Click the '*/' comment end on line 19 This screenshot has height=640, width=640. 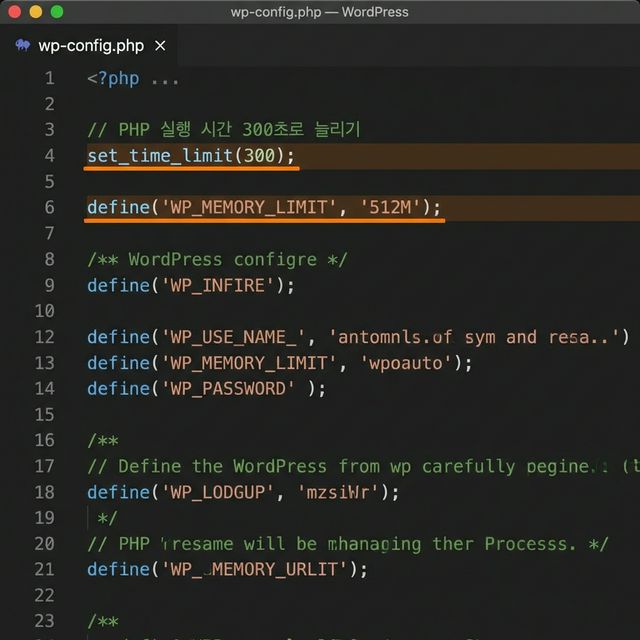coord(107,518)
